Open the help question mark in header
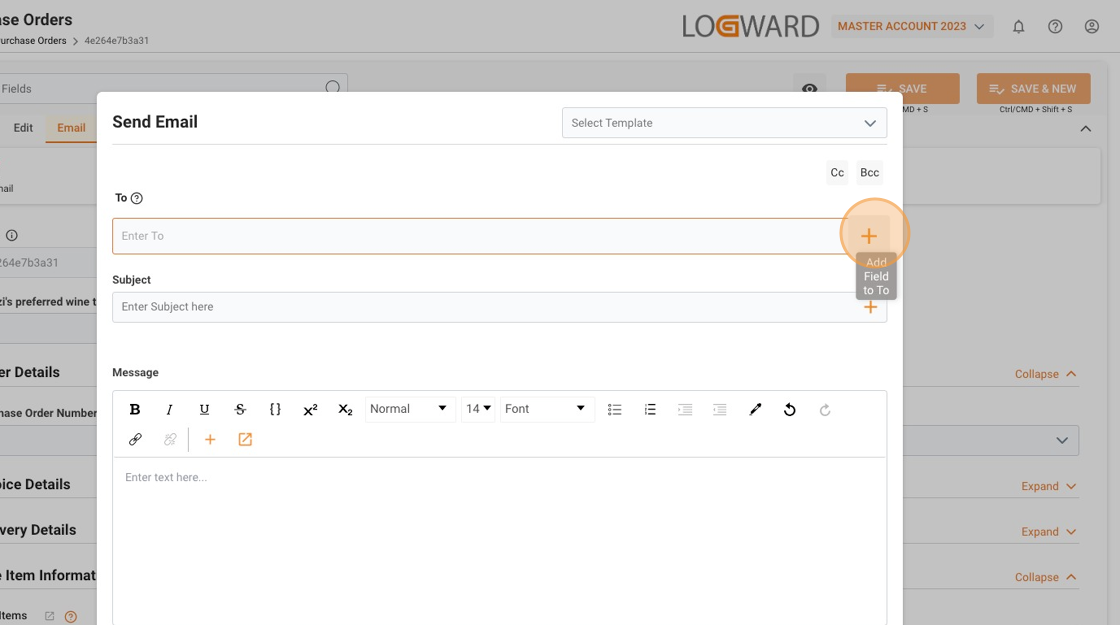 [x=1055, y=26]
